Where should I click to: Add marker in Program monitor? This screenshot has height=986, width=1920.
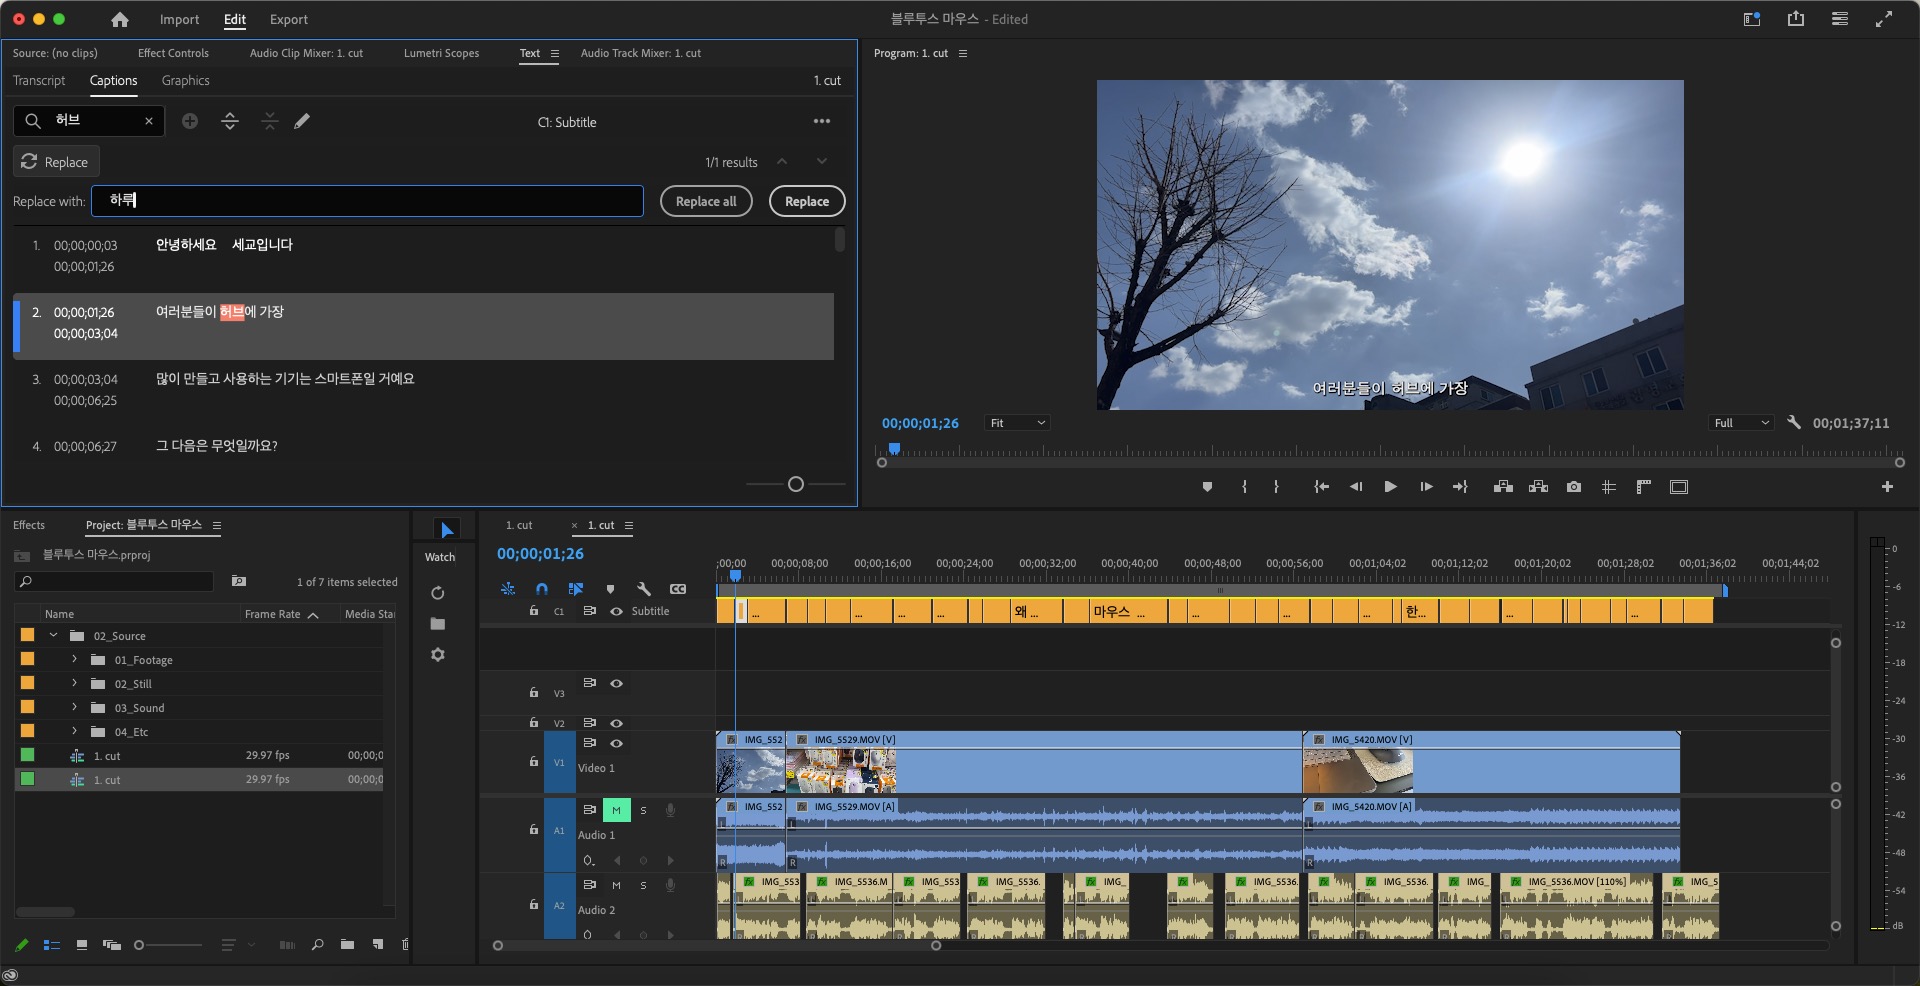1207,487
